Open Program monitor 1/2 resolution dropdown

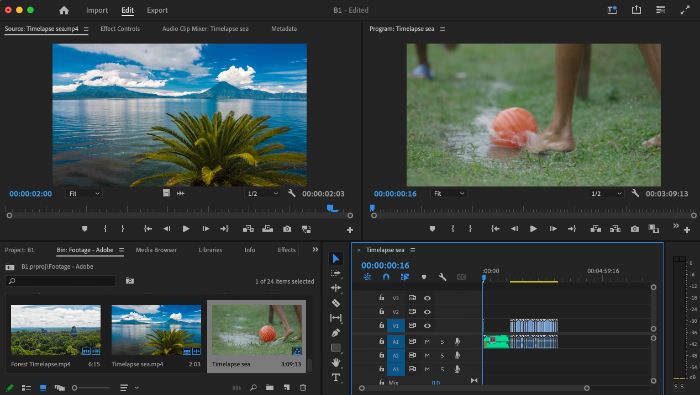click(606, 193)
